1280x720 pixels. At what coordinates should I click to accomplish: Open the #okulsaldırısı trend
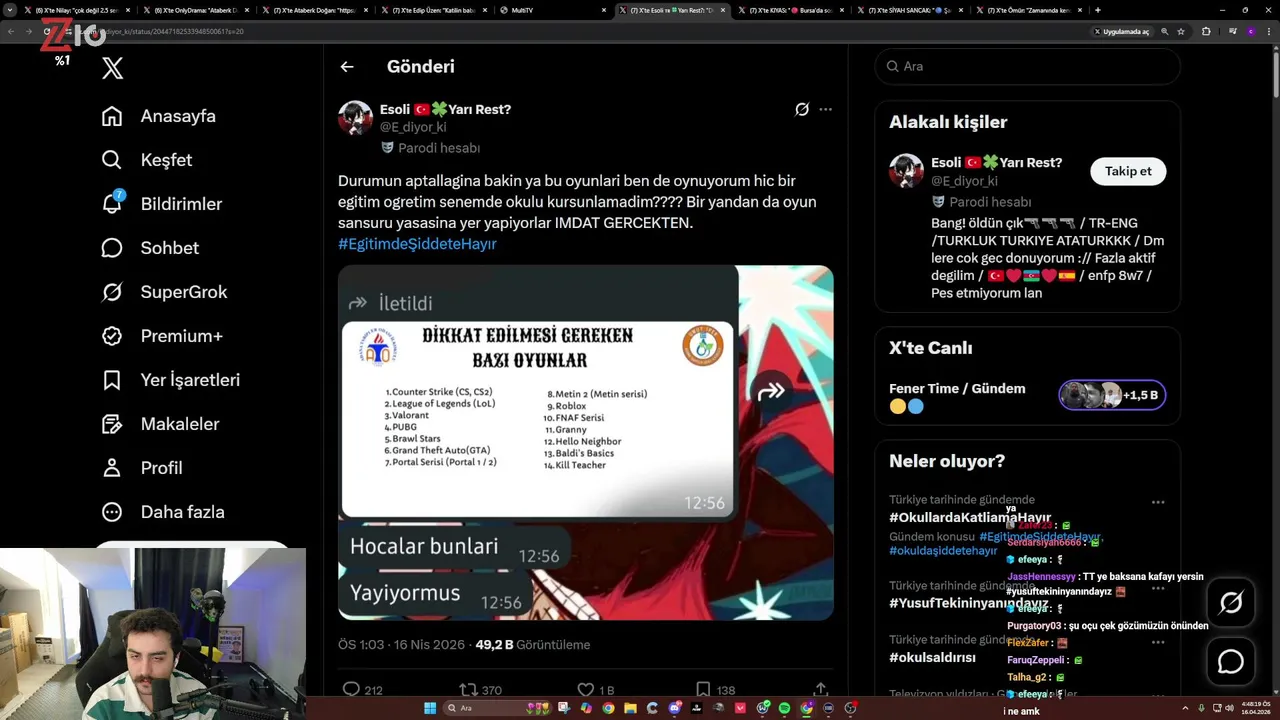point(932,657)
